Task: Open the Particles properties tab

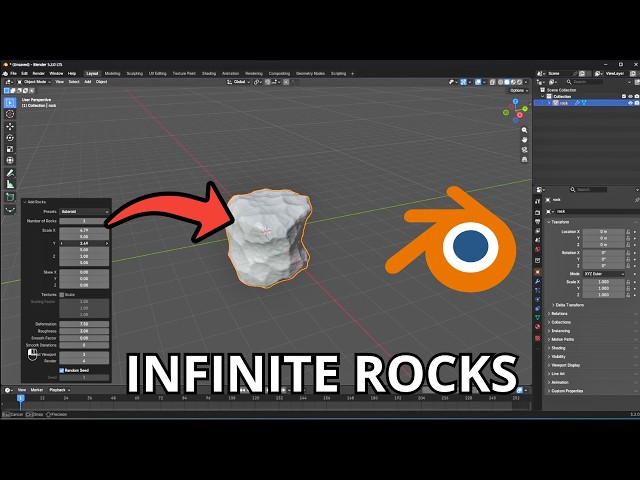Action: [x=538, y=290]
